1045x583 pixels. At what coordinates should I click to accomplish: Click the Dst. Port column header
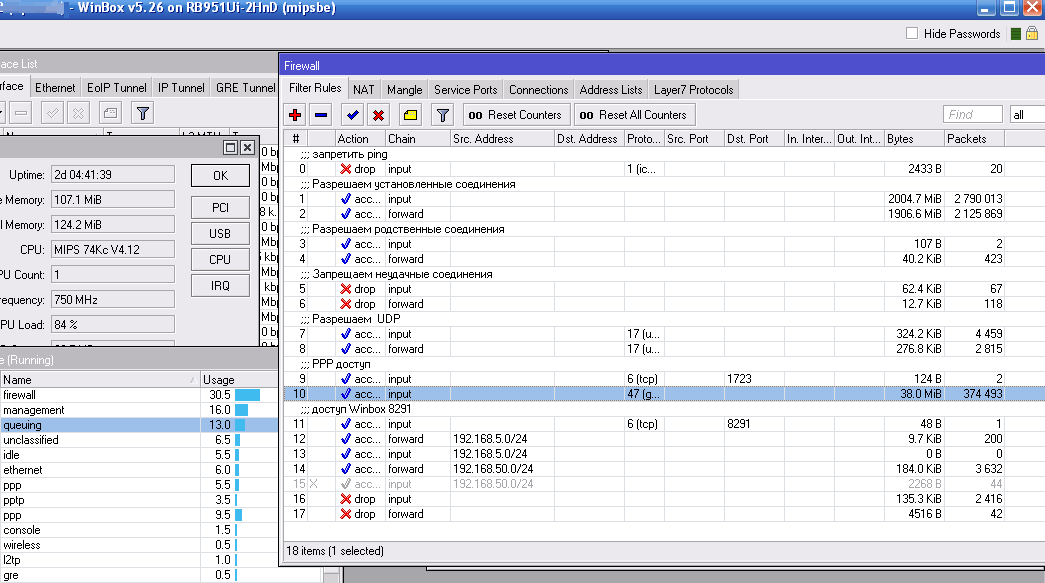click(x=754, y=139)
